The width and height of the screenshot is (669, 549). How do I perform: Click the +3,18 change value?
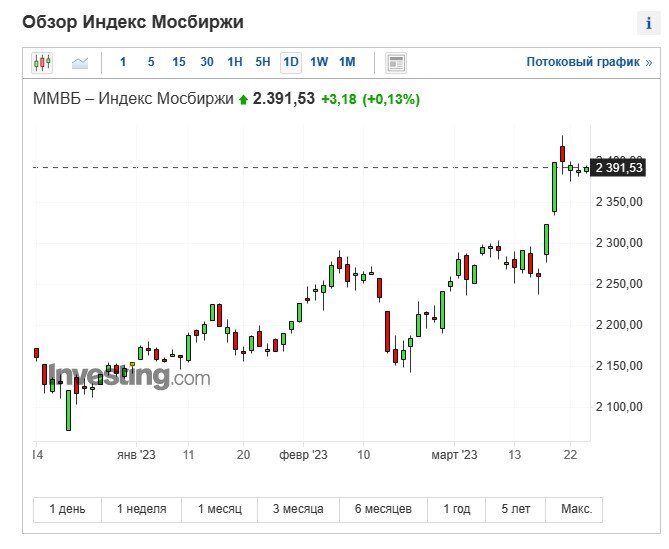pyautogui.click(x=339, y=99)
